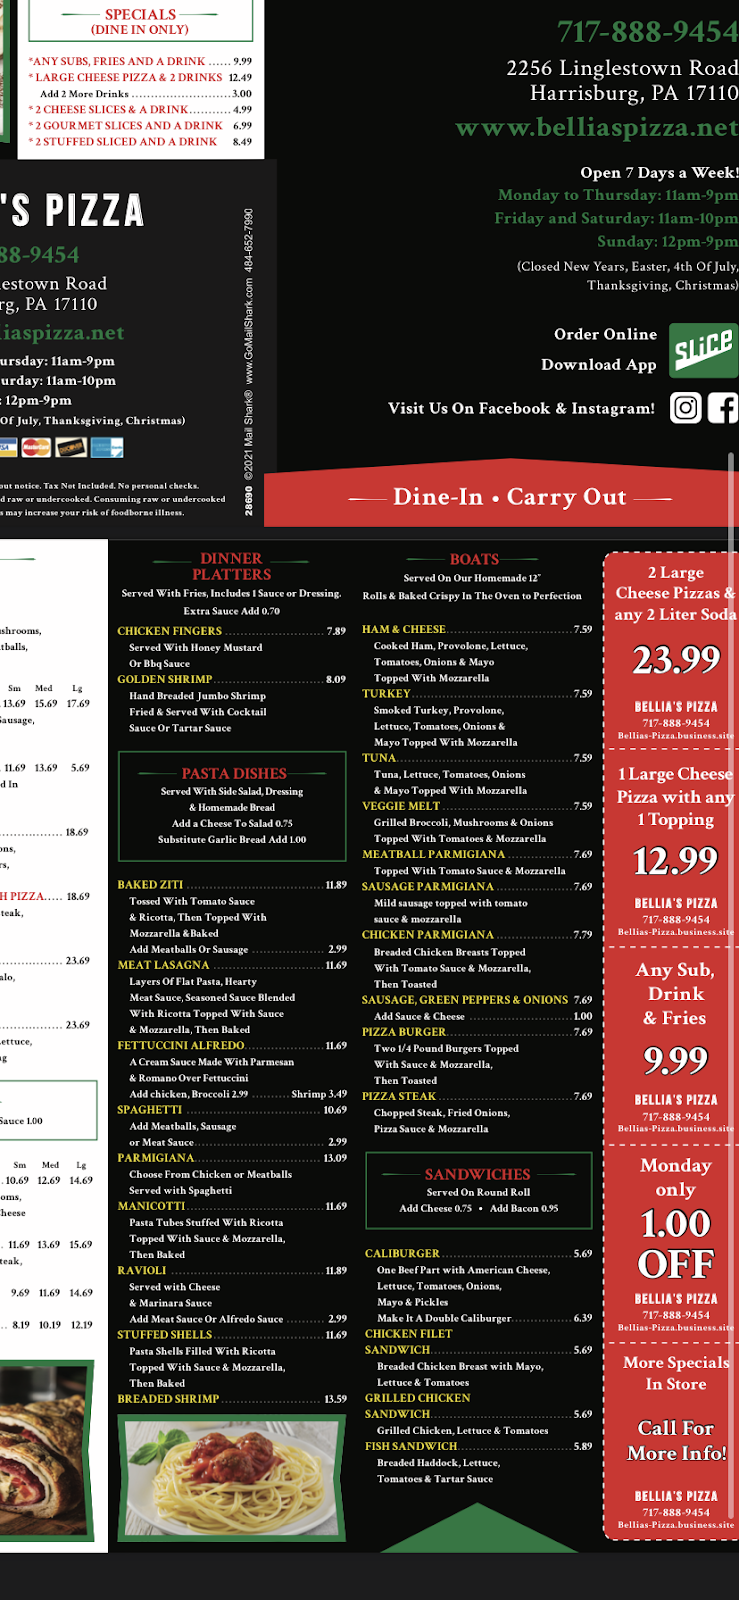Click the www.belliaspizza.net website link

(x=596, y=128)
